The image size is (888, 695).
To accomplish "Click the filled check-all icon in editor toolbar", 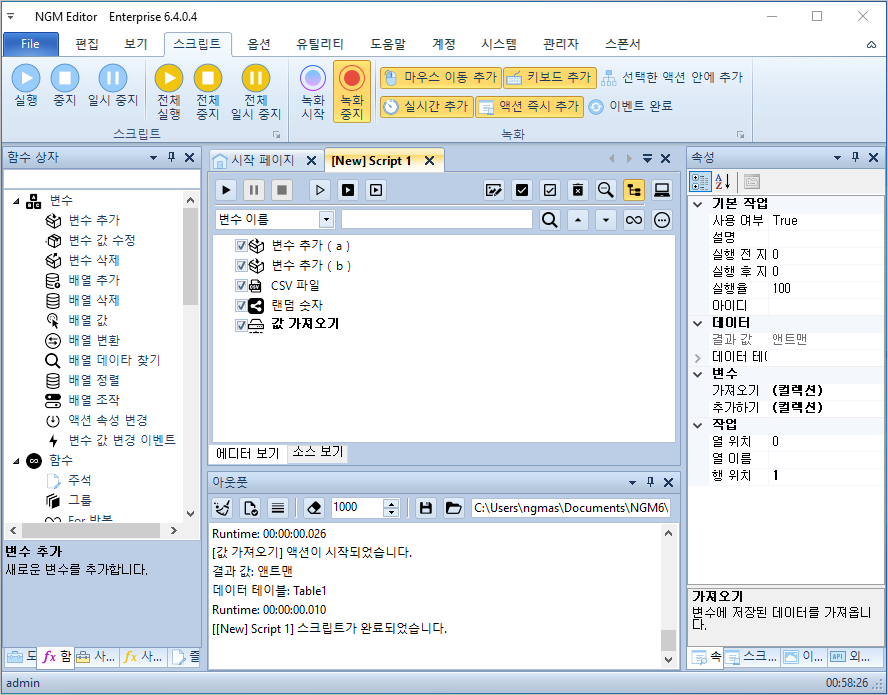I will click(x=522, y=190).
